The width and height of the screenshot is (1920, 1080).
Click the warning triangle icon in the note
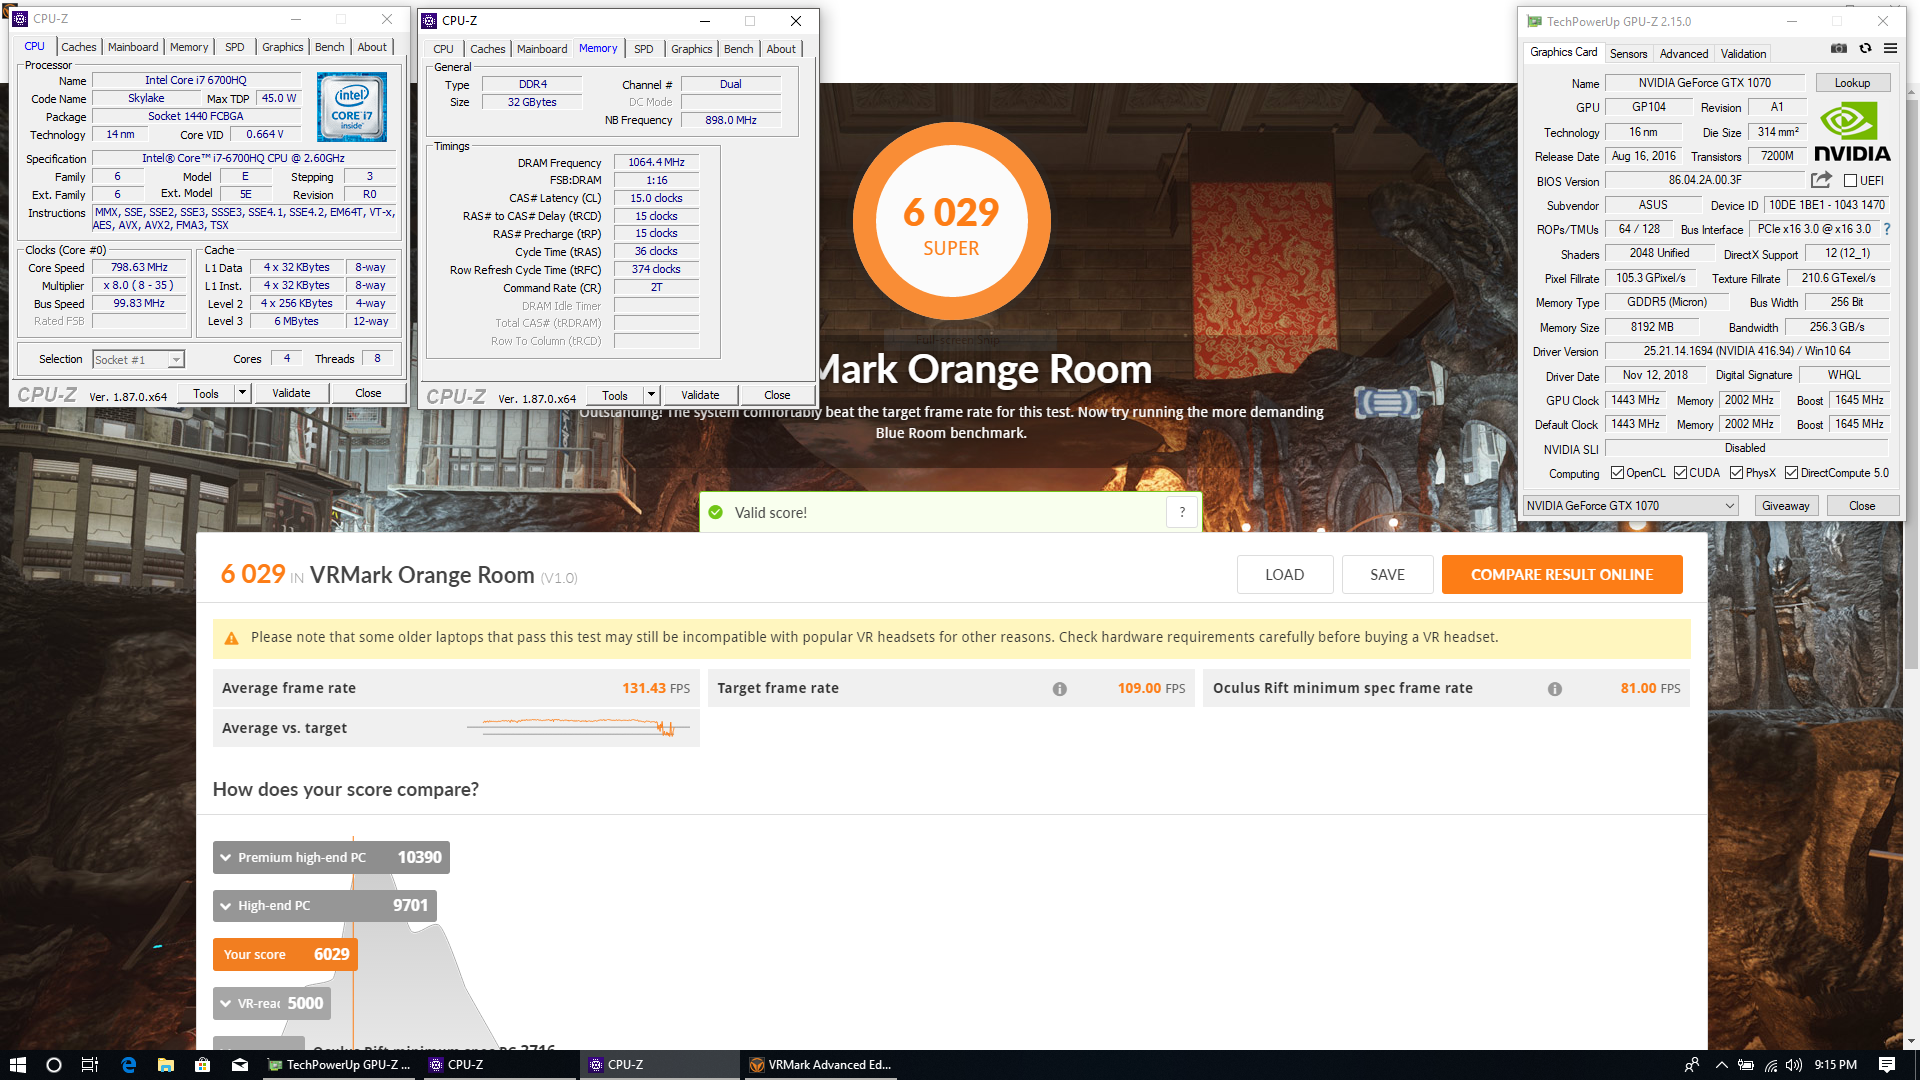231,638
